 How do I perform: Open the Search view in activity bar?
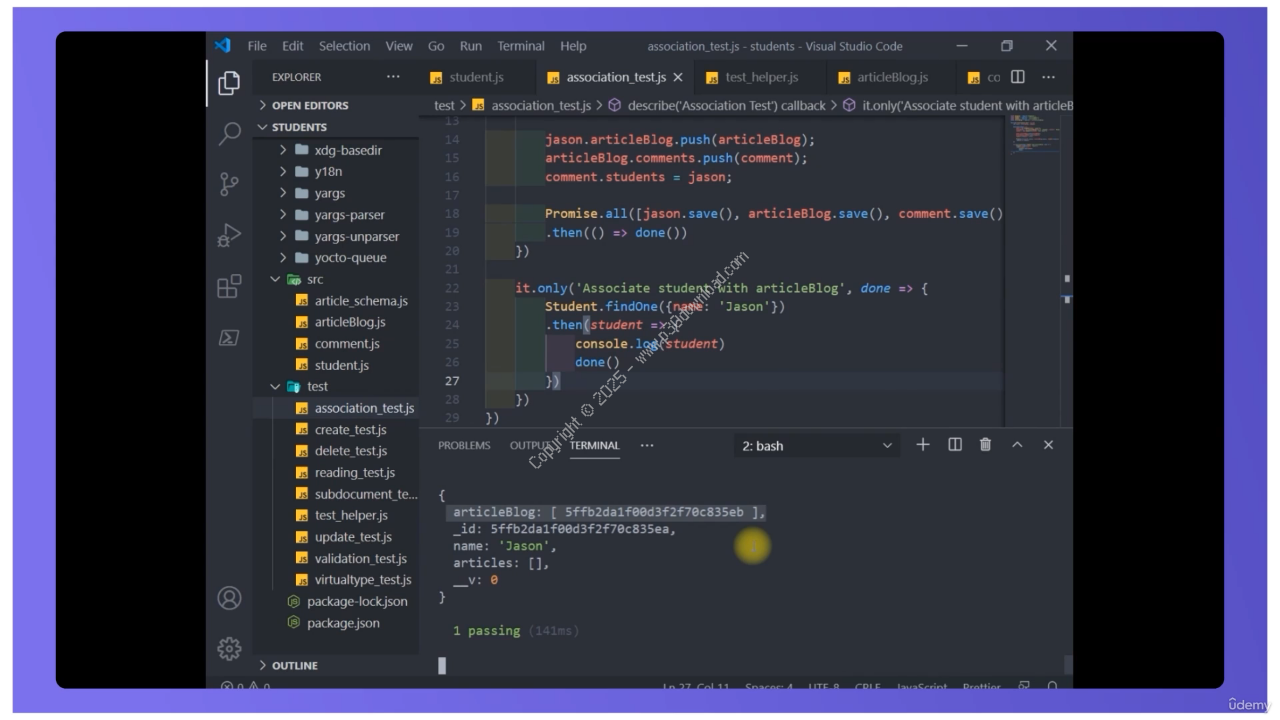[230, 133]
